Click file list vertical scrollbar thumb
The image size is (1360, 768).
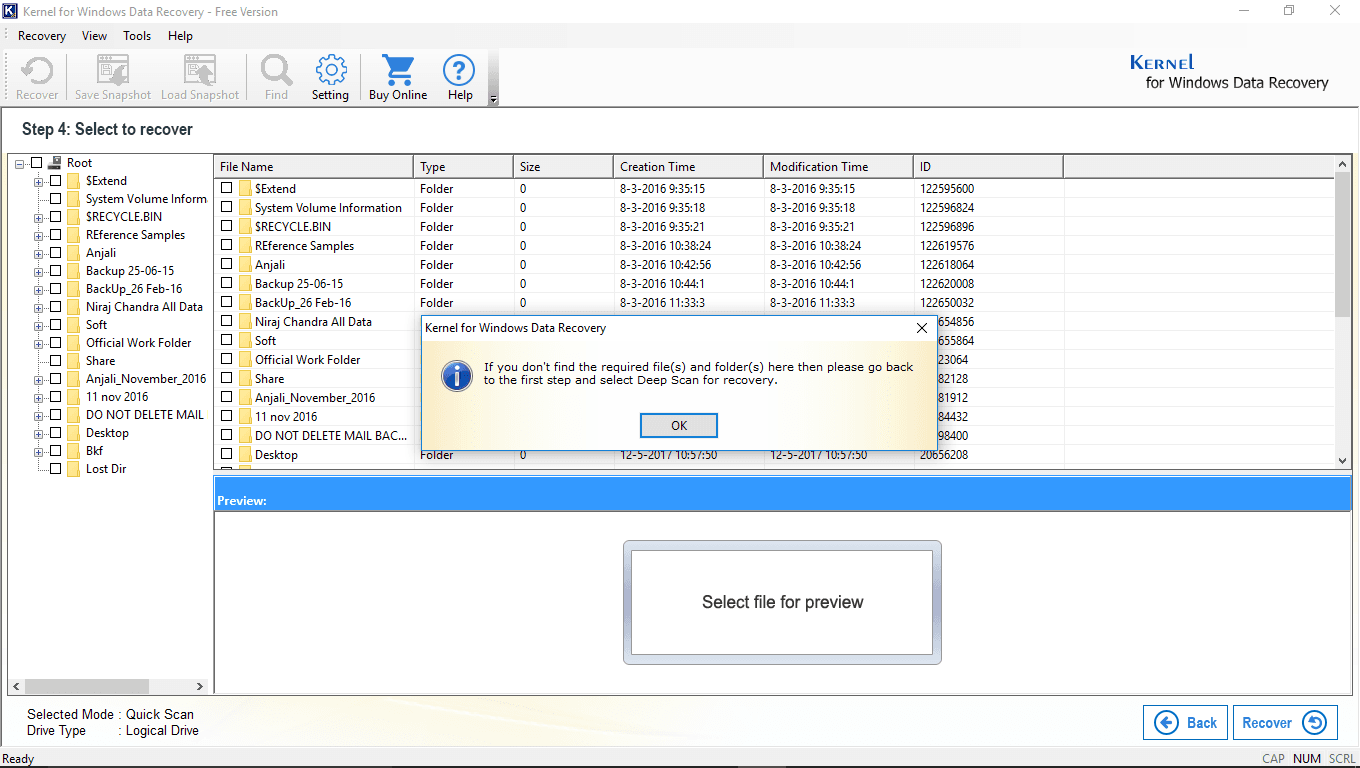(1343, 244)
